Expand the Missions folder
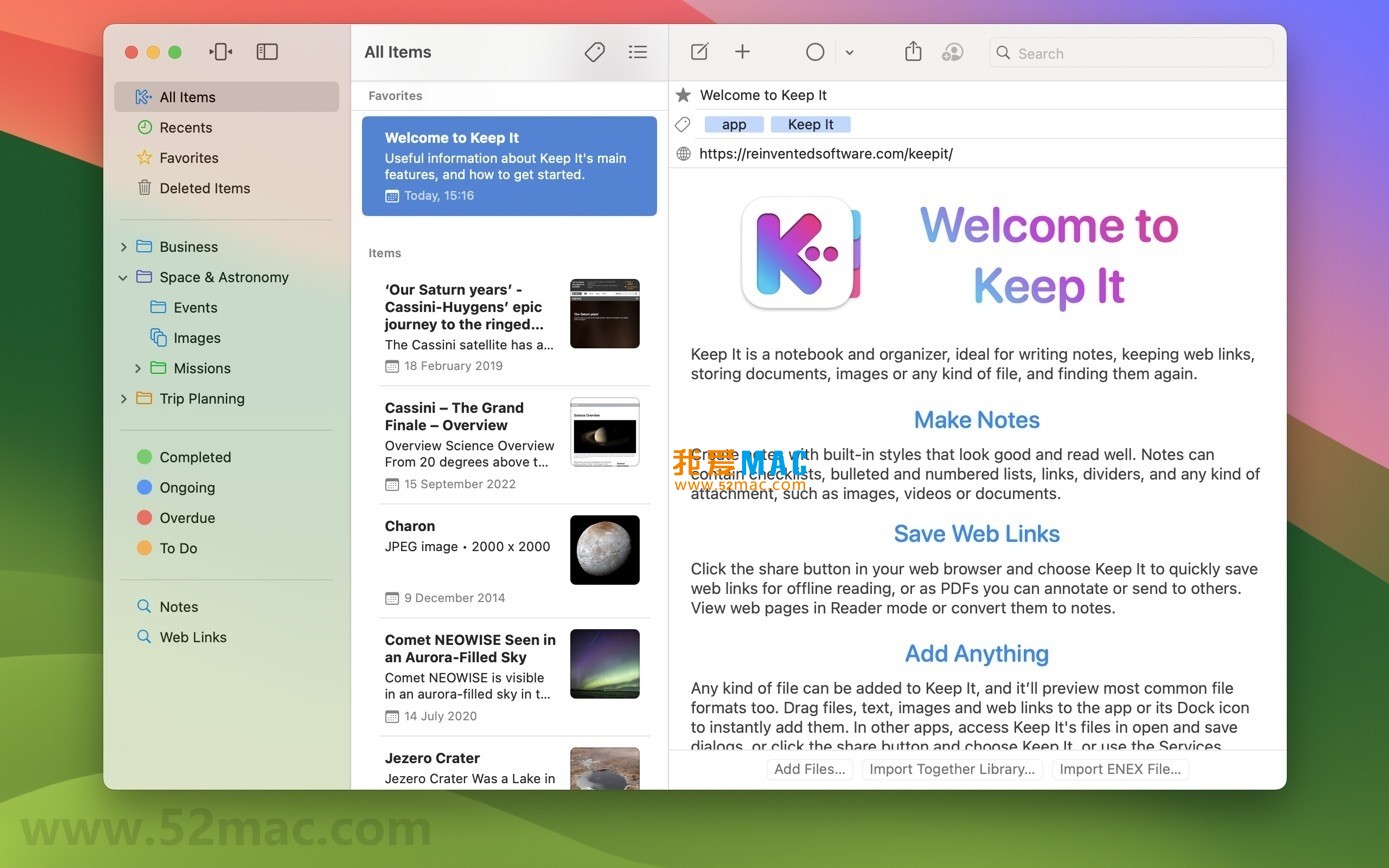This screenshot has width=1389, height=868. [138, 368]
